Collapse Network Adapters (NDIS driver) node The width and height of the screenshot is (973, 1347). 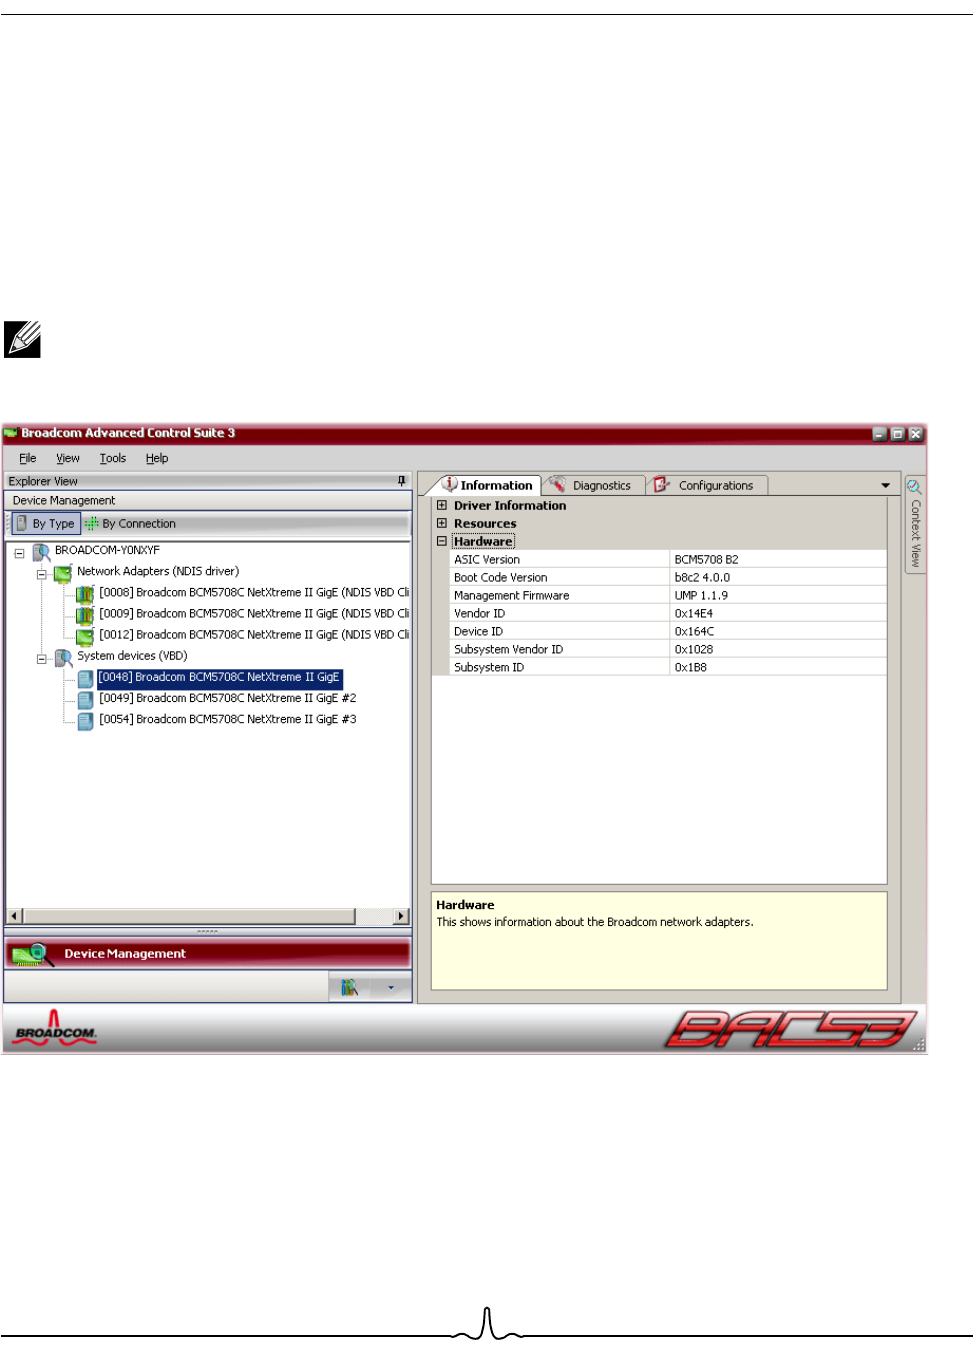(x=42, y=574)
